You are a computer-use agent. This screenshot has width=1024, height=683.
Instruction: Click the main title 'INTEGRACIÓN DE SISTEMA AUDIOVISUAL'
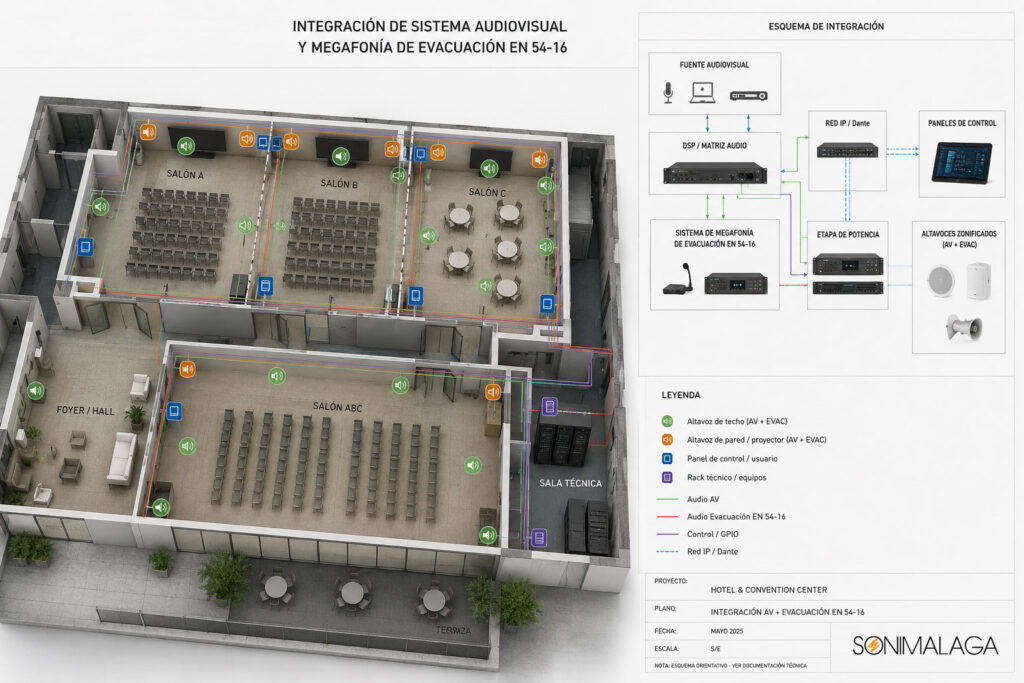pos(429,26)
